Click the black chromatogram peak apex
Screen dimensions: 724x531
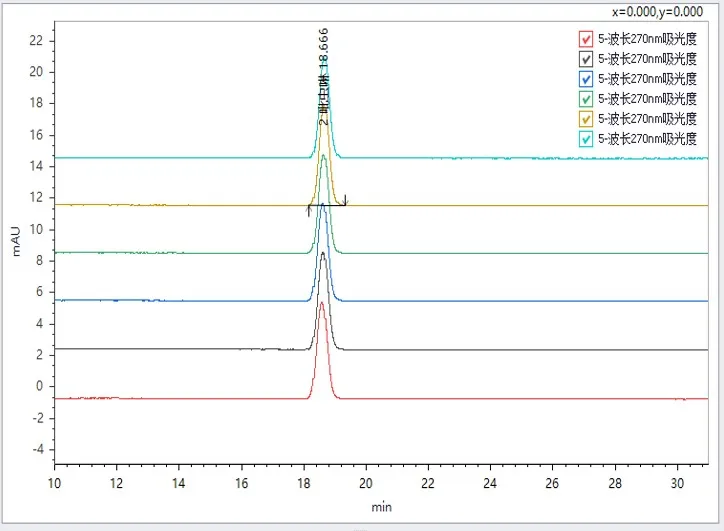(322, 253)
